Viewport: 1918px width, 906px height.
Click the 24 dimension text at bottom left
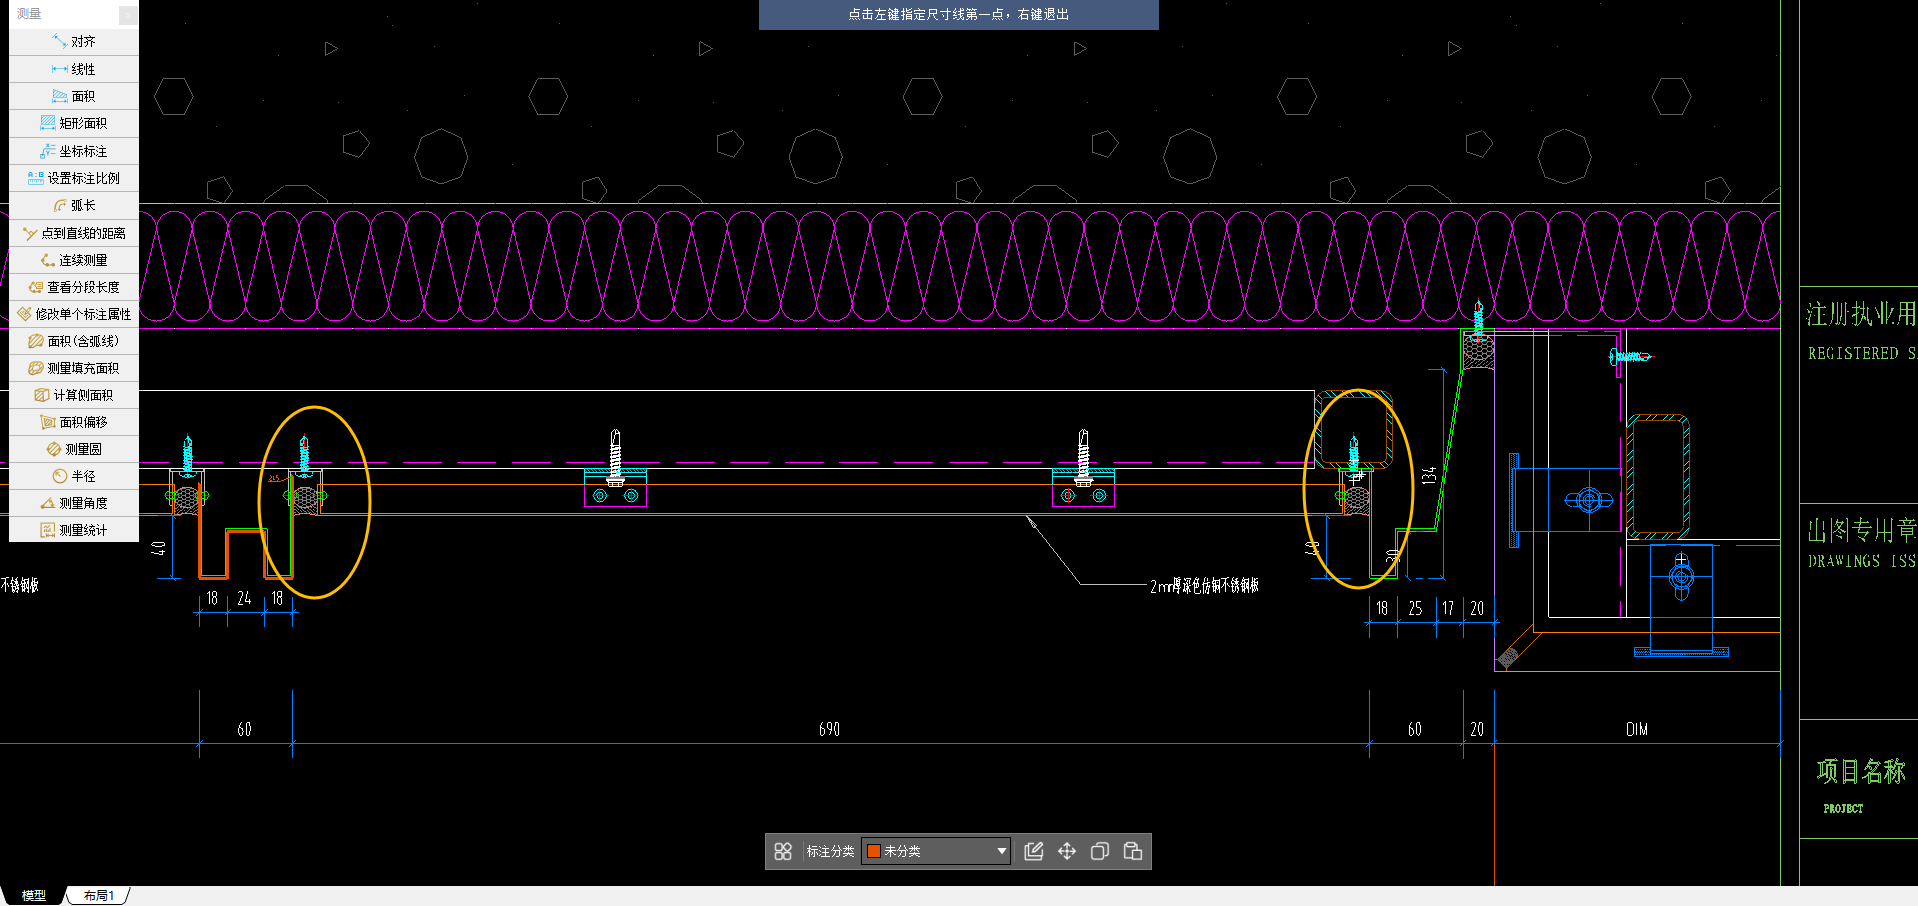[244, 598]
